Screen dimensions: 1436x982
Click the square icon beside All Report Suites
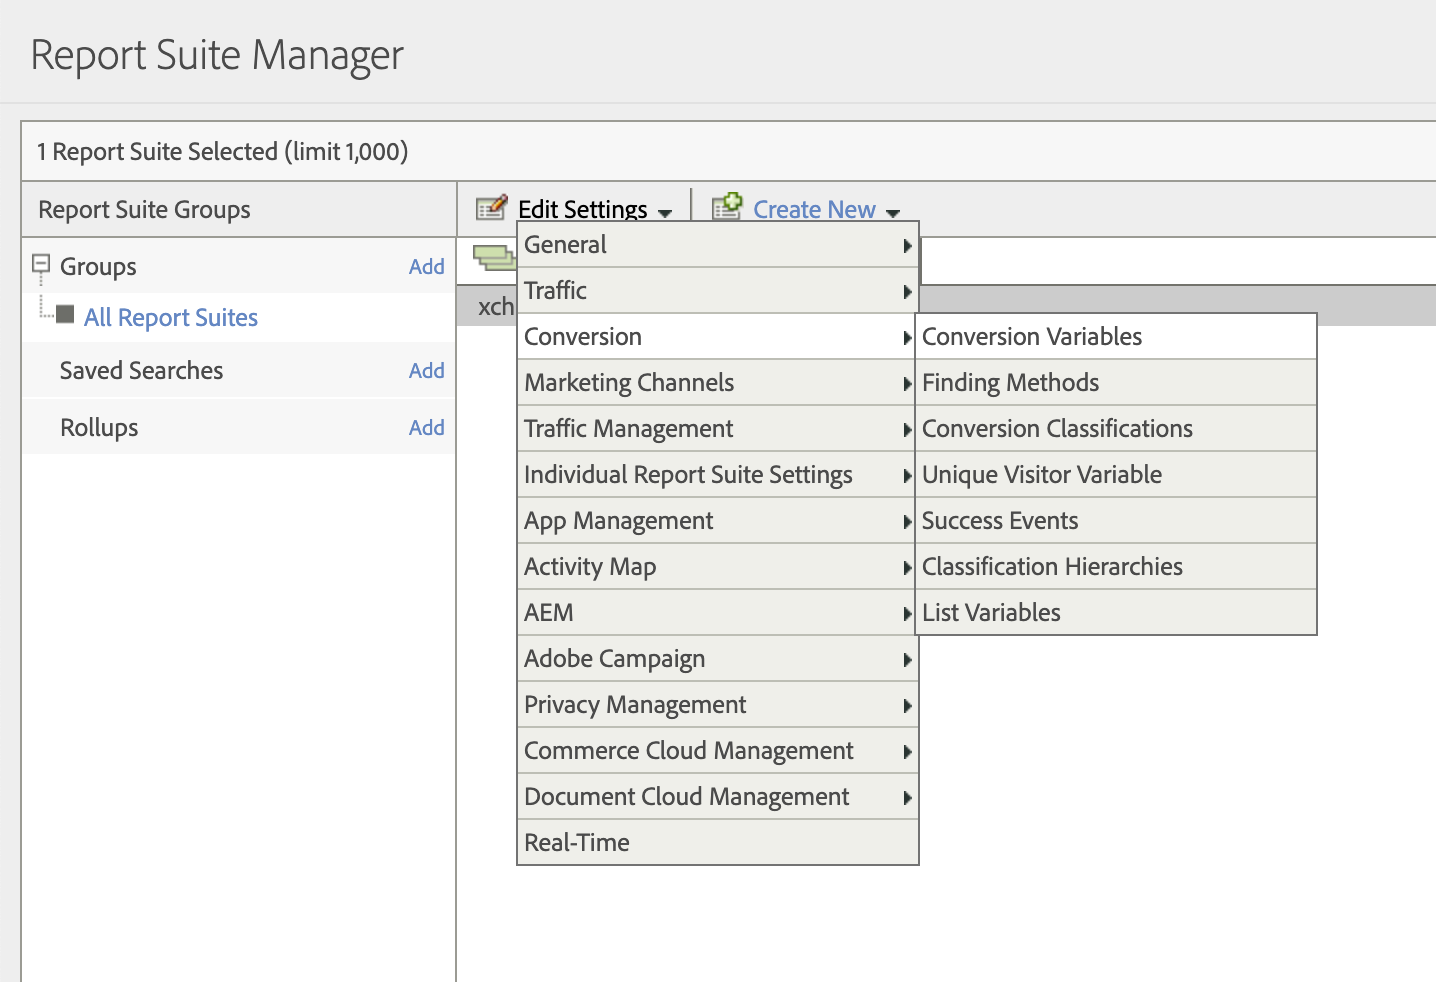coord(65,316)
